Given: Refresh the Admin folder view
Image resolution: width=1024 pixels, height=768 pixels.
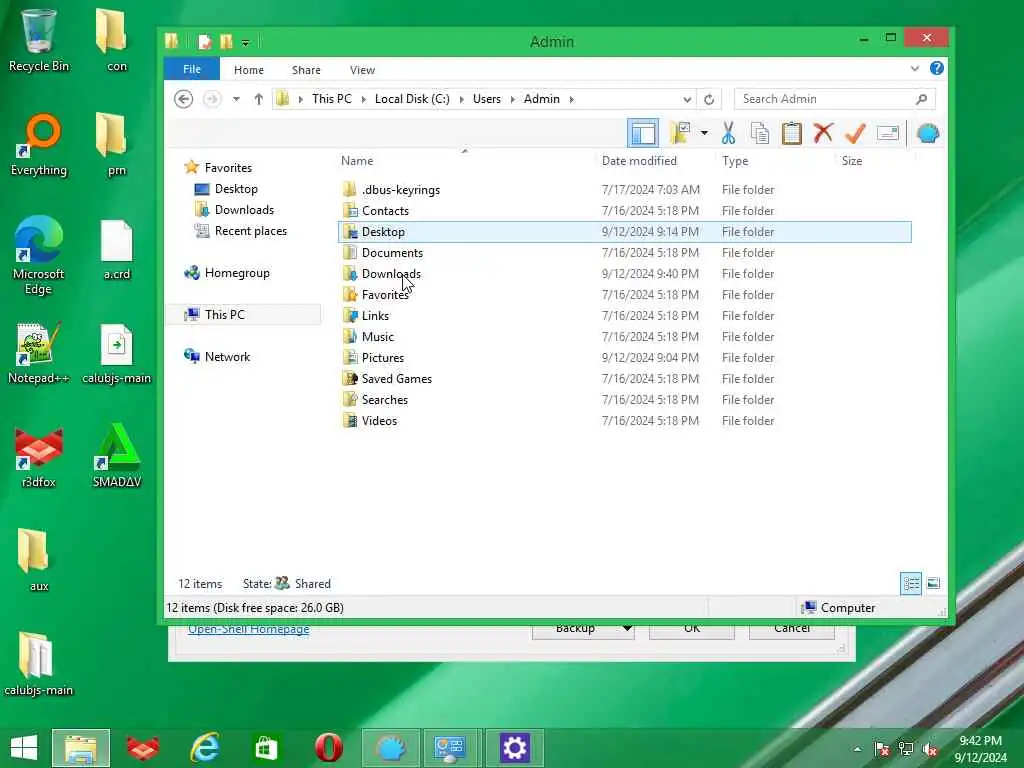Looking at the screenshot, I should pos(709,99).
